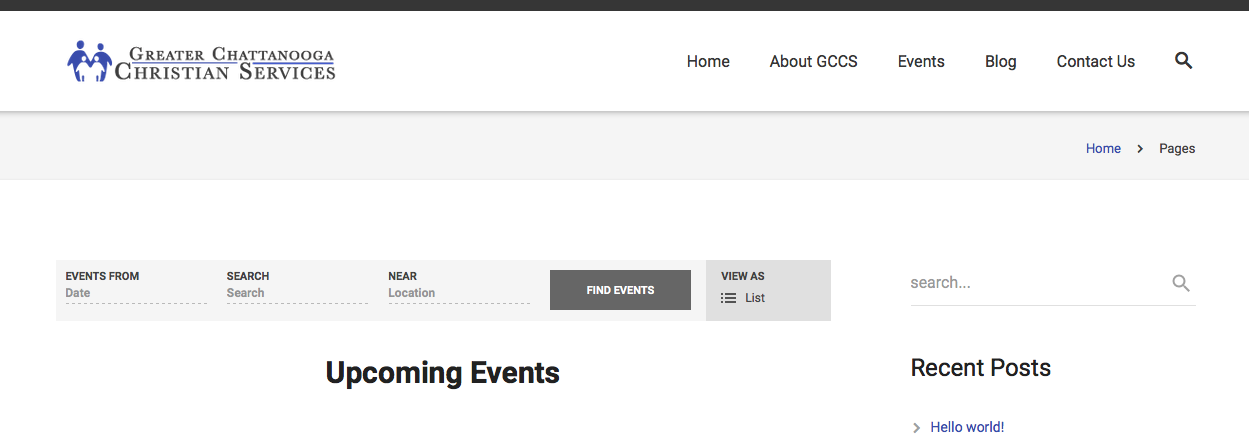Focus the Events From date field

coord(136,293)
